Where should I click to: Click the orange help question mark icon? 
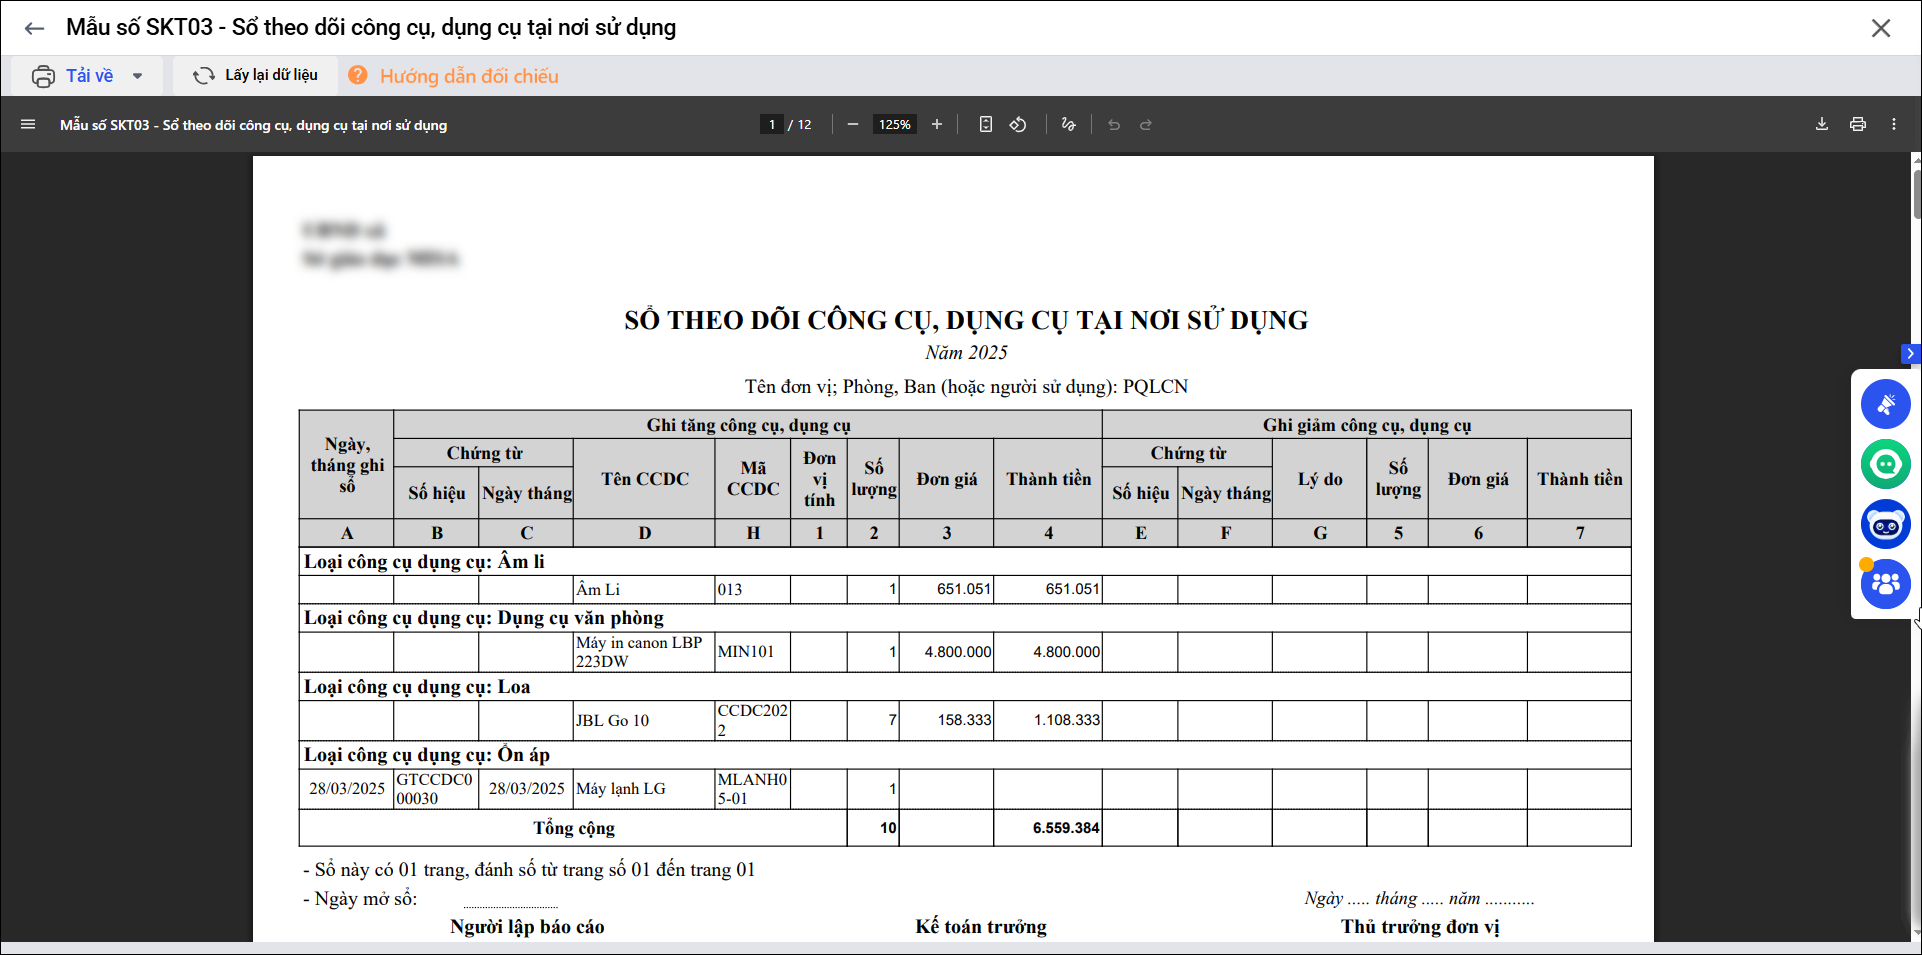(357, 75)
